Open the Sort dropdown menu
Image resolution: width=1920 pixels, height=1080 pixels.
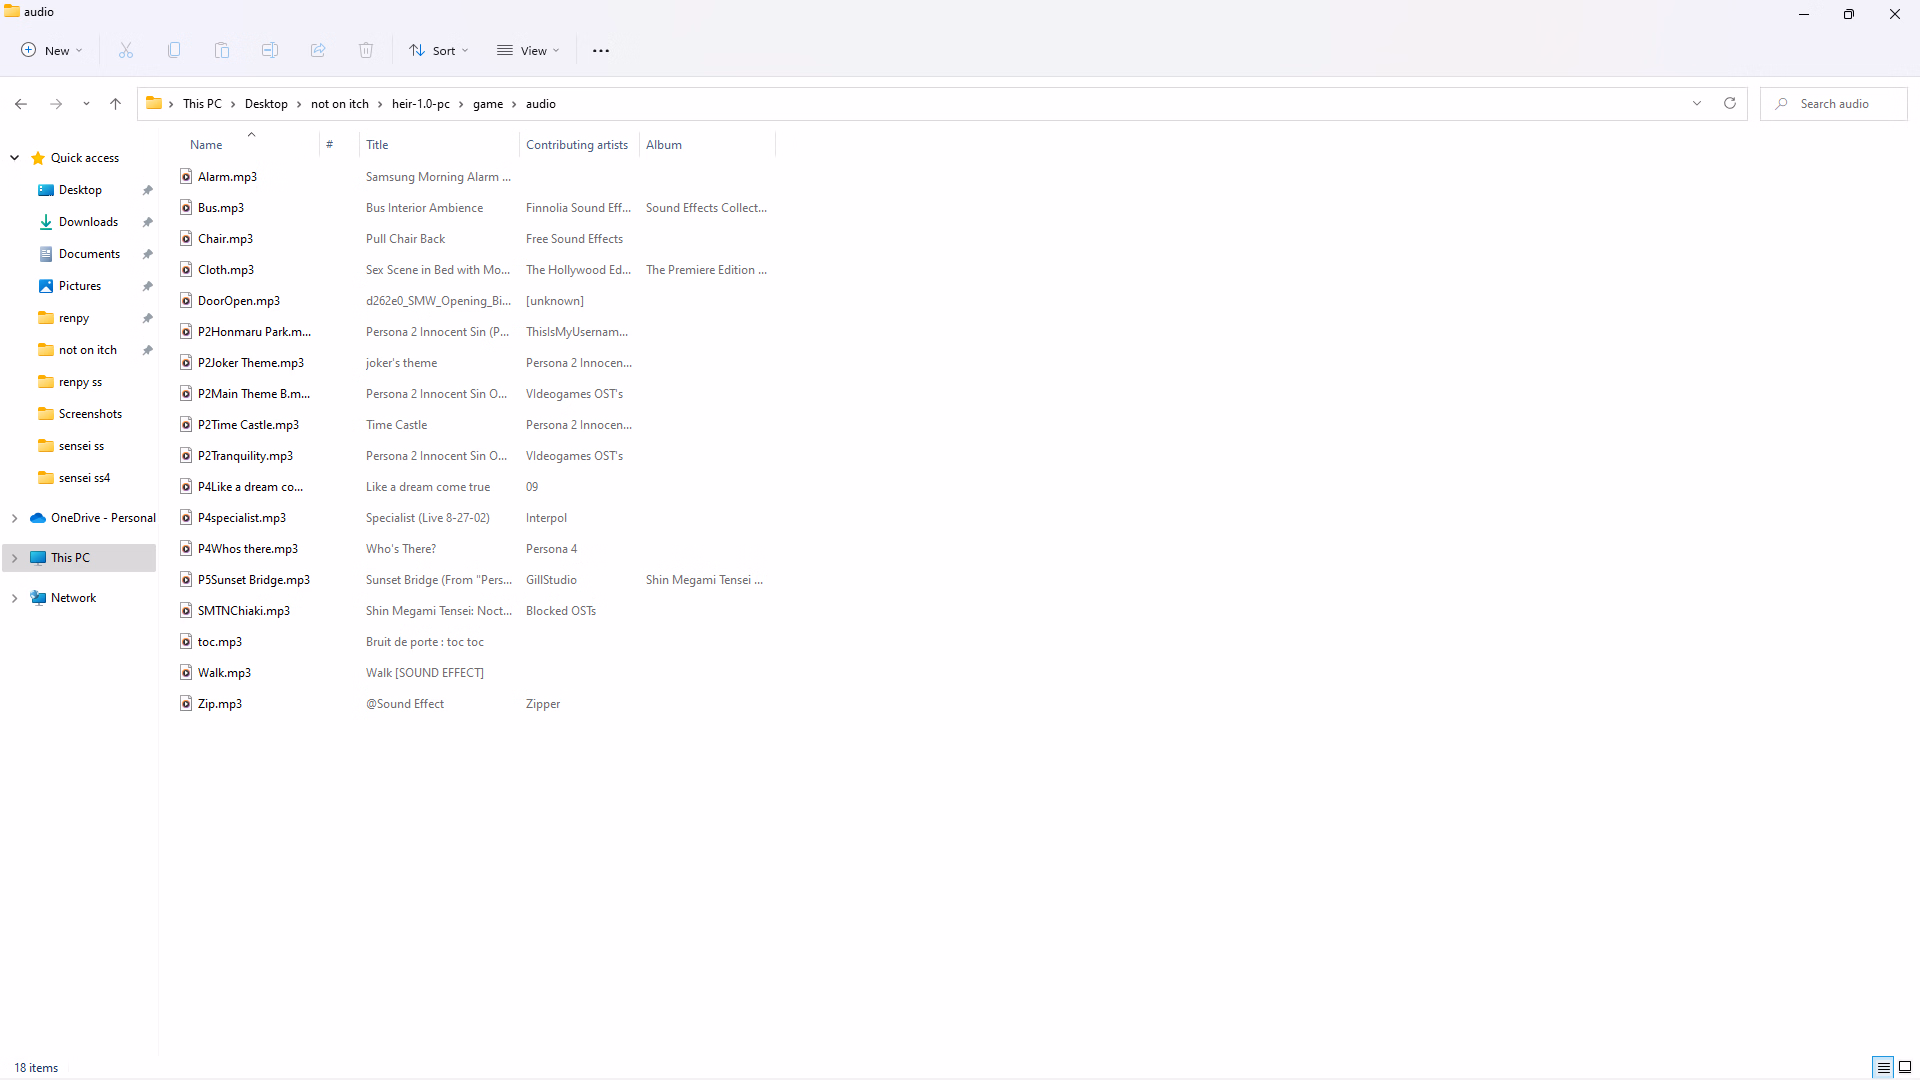point(438,50)
